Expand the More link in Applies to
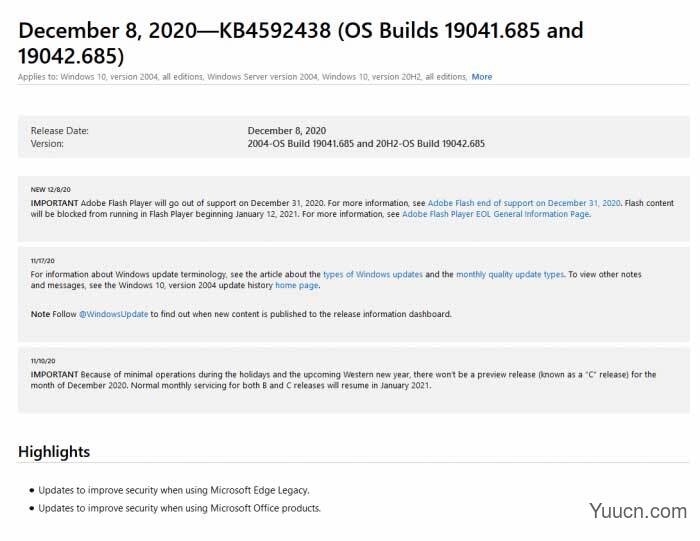Screen dimensions: 700x541 point(481,77)
